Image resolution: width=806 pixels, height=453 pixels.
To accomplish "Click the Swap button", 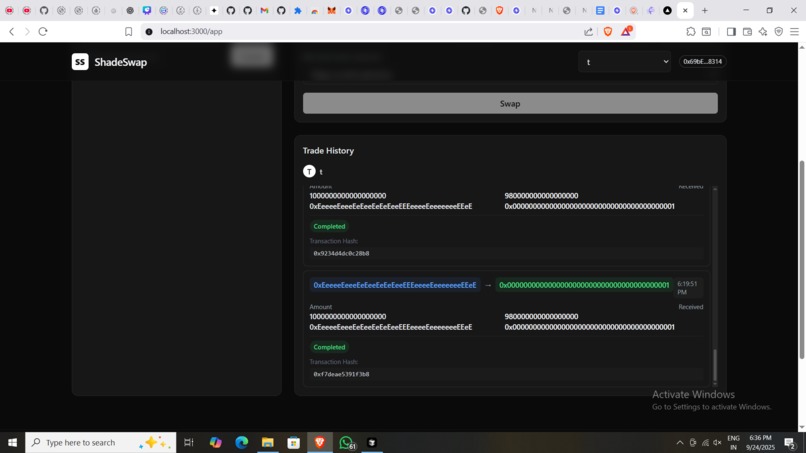I will 510,103.
